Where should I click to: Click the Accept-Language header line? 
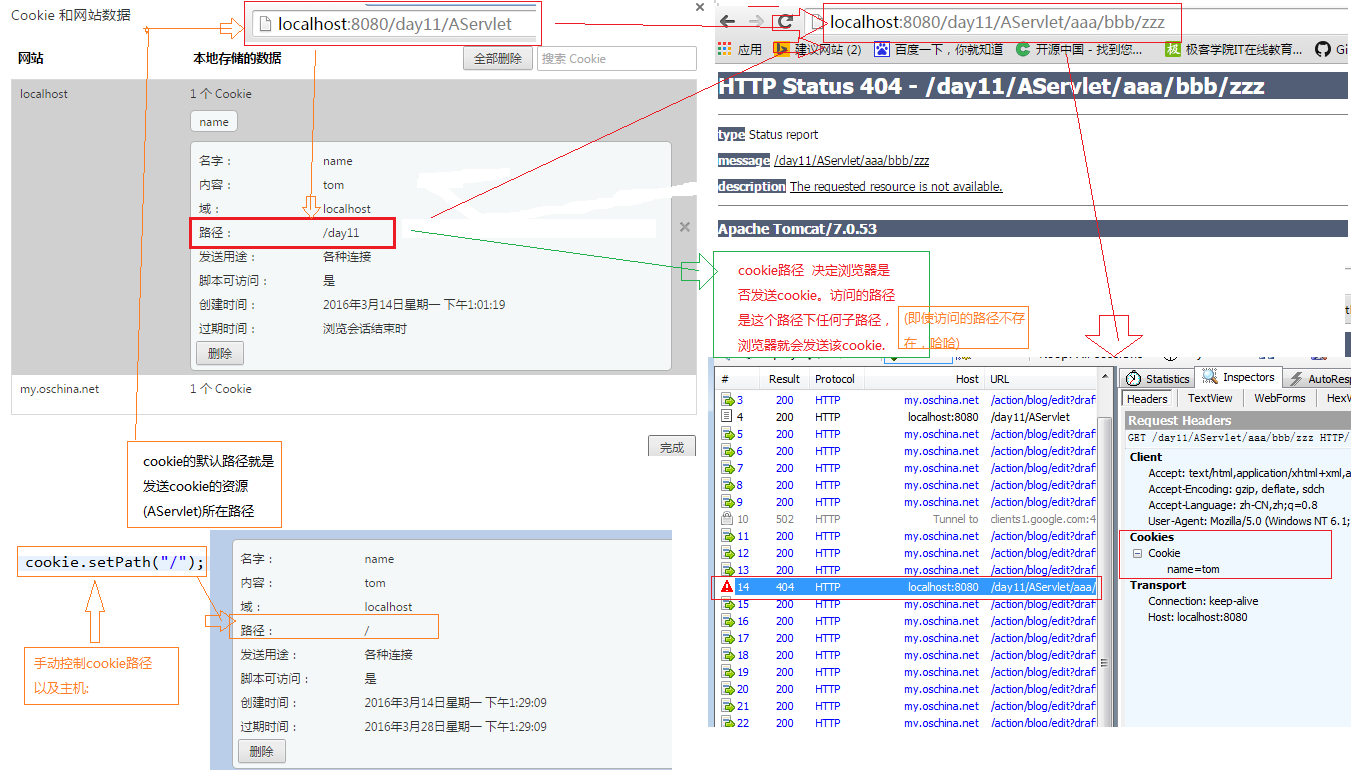(1232, 505)
